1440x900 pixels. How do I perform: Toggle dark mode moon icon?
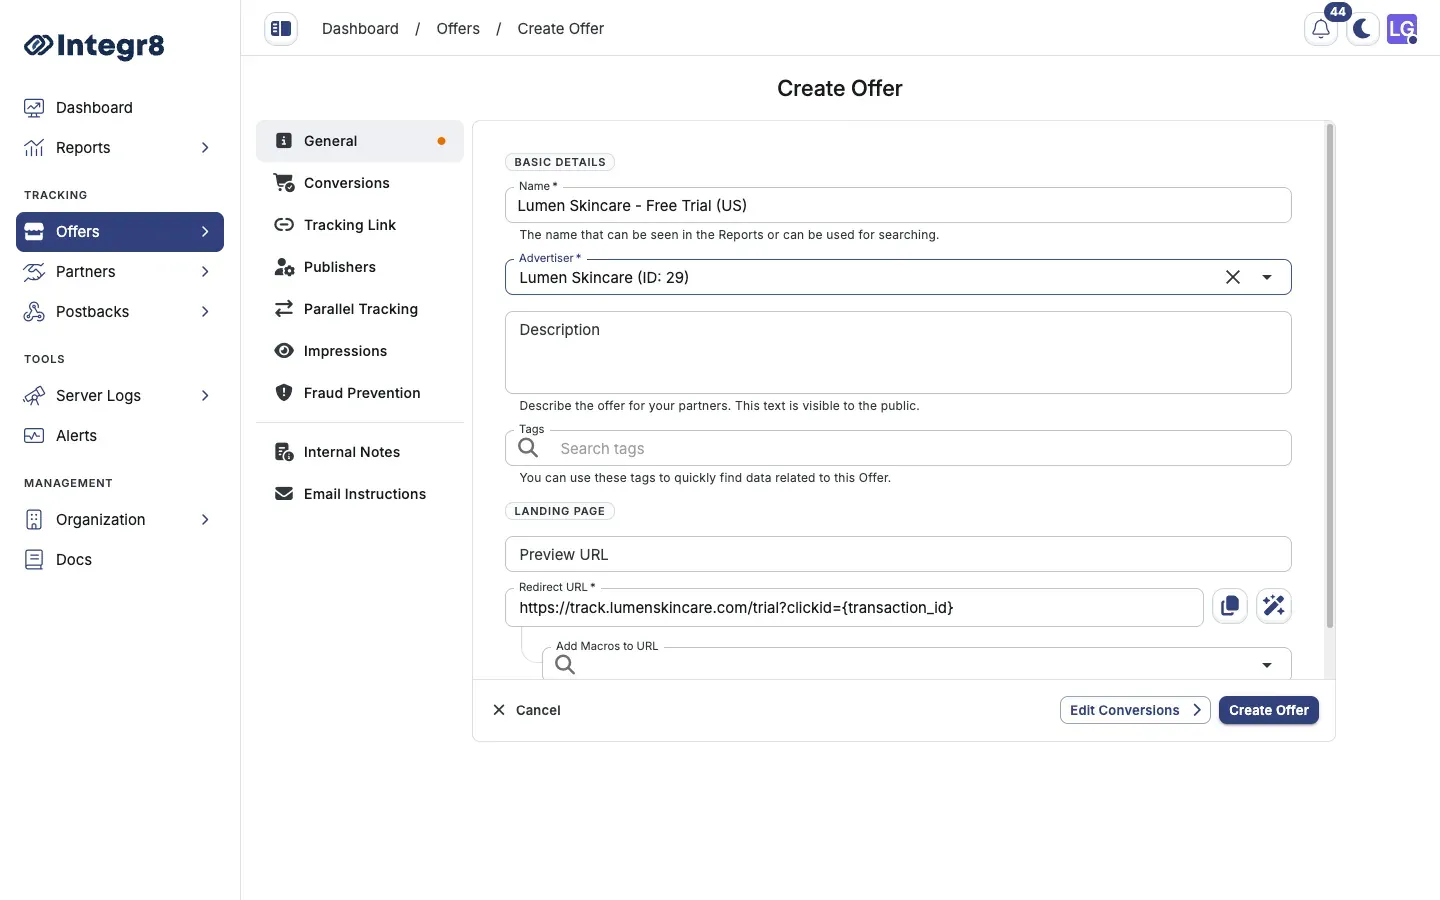(1362, 29)
